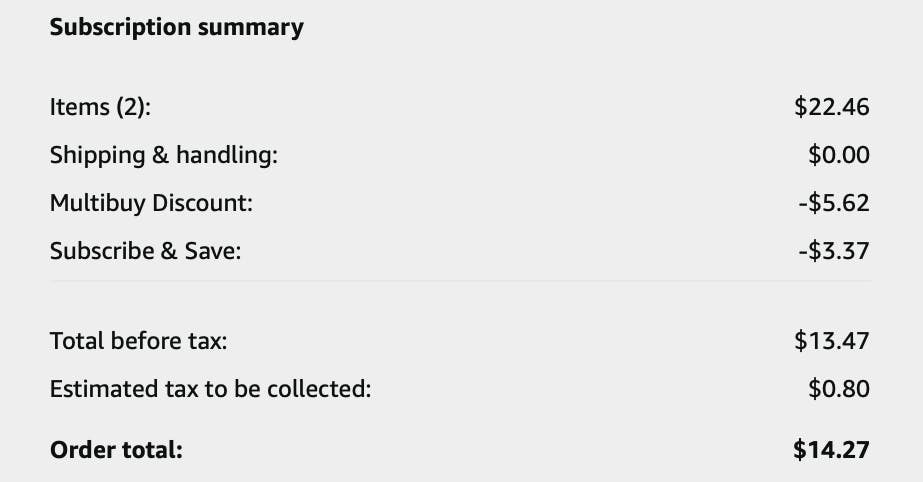
Task: Click the divider line below Subscribe & Save
Action: coord(460,281)
